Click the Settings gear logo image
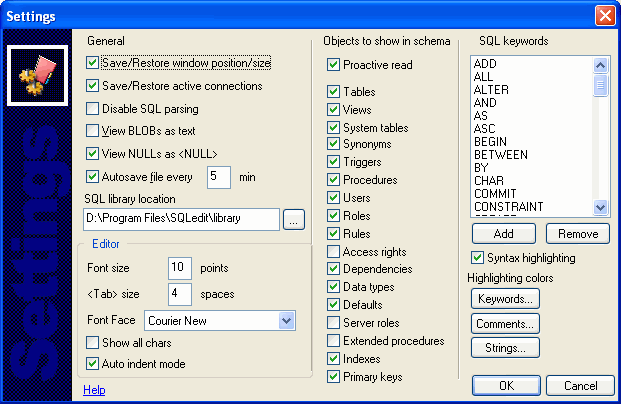Screen dimensions: 621x404 click(x=38, y=76)
